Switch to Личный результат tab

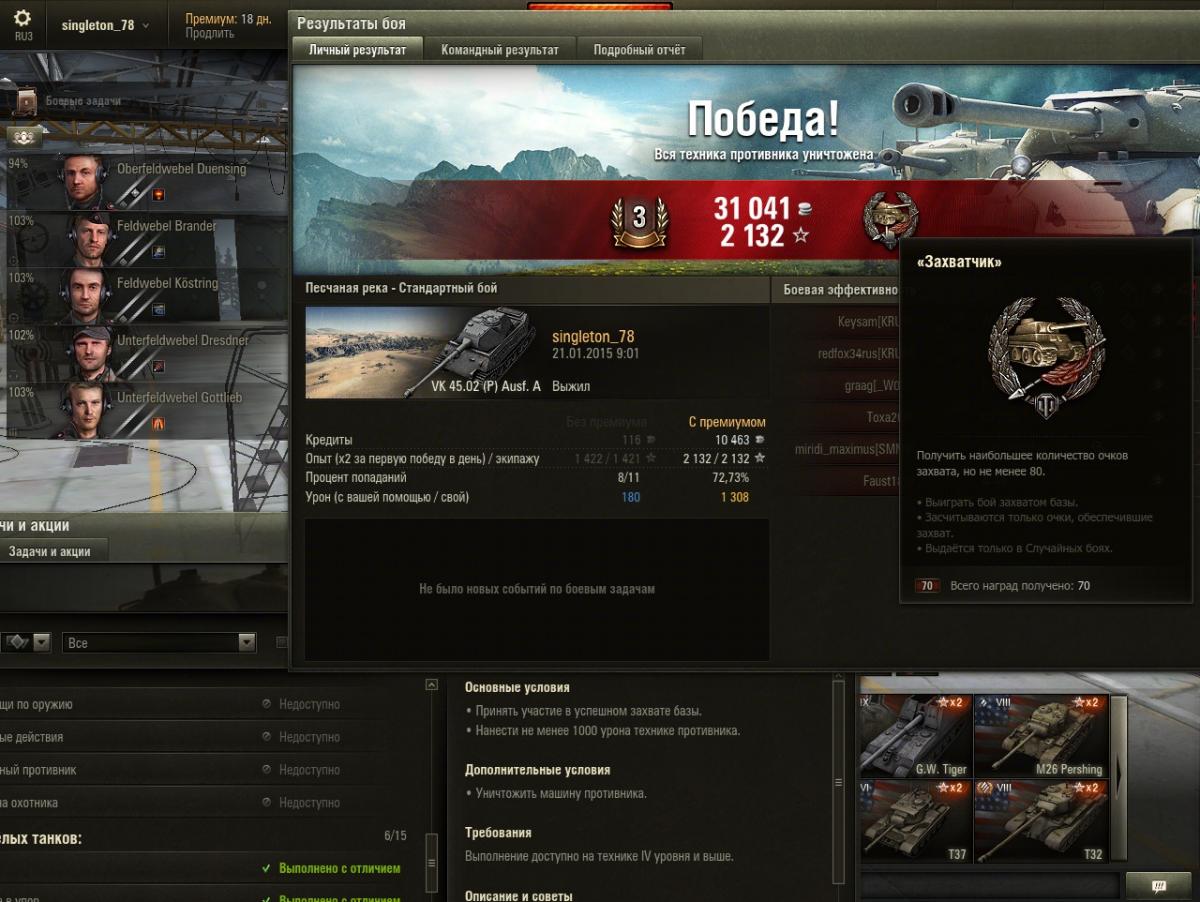tap(357, 49)
